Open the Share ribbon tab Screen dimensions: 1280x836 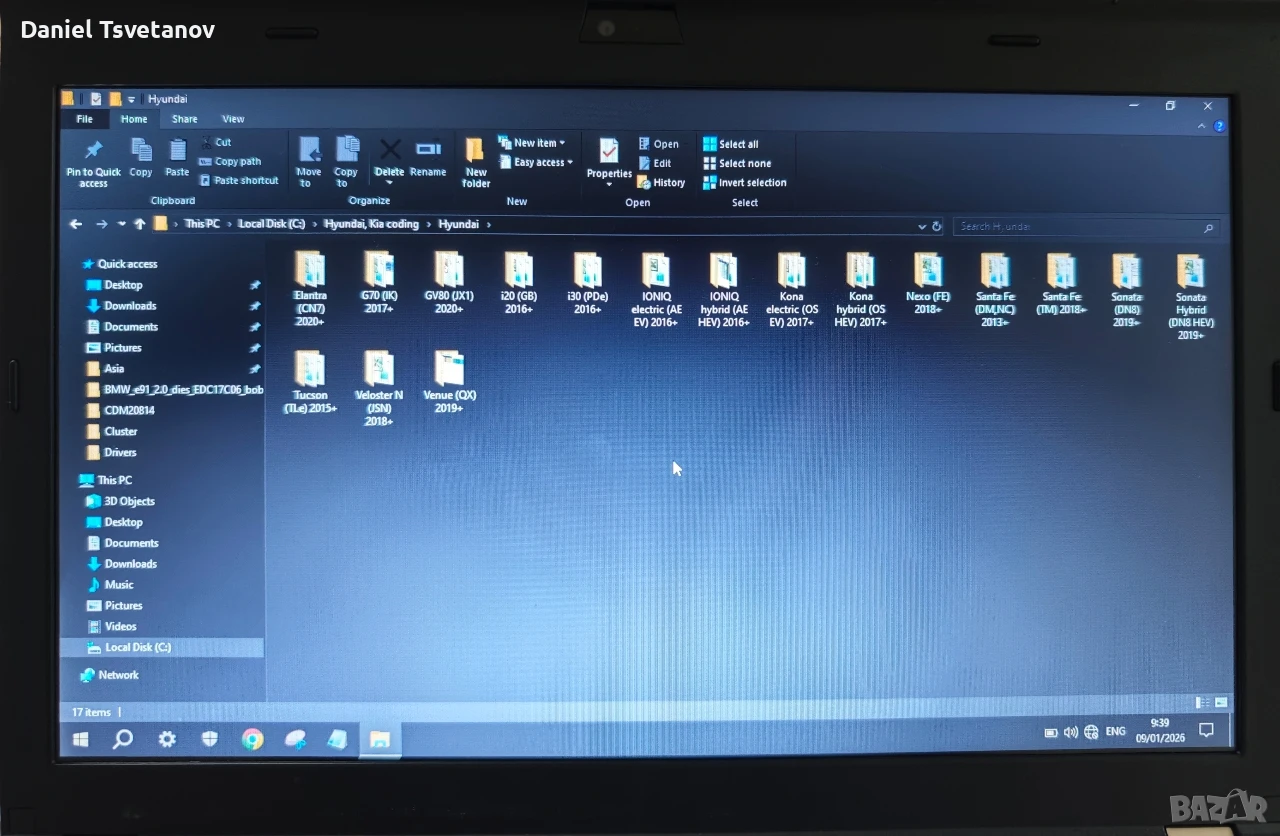point(184,119)
